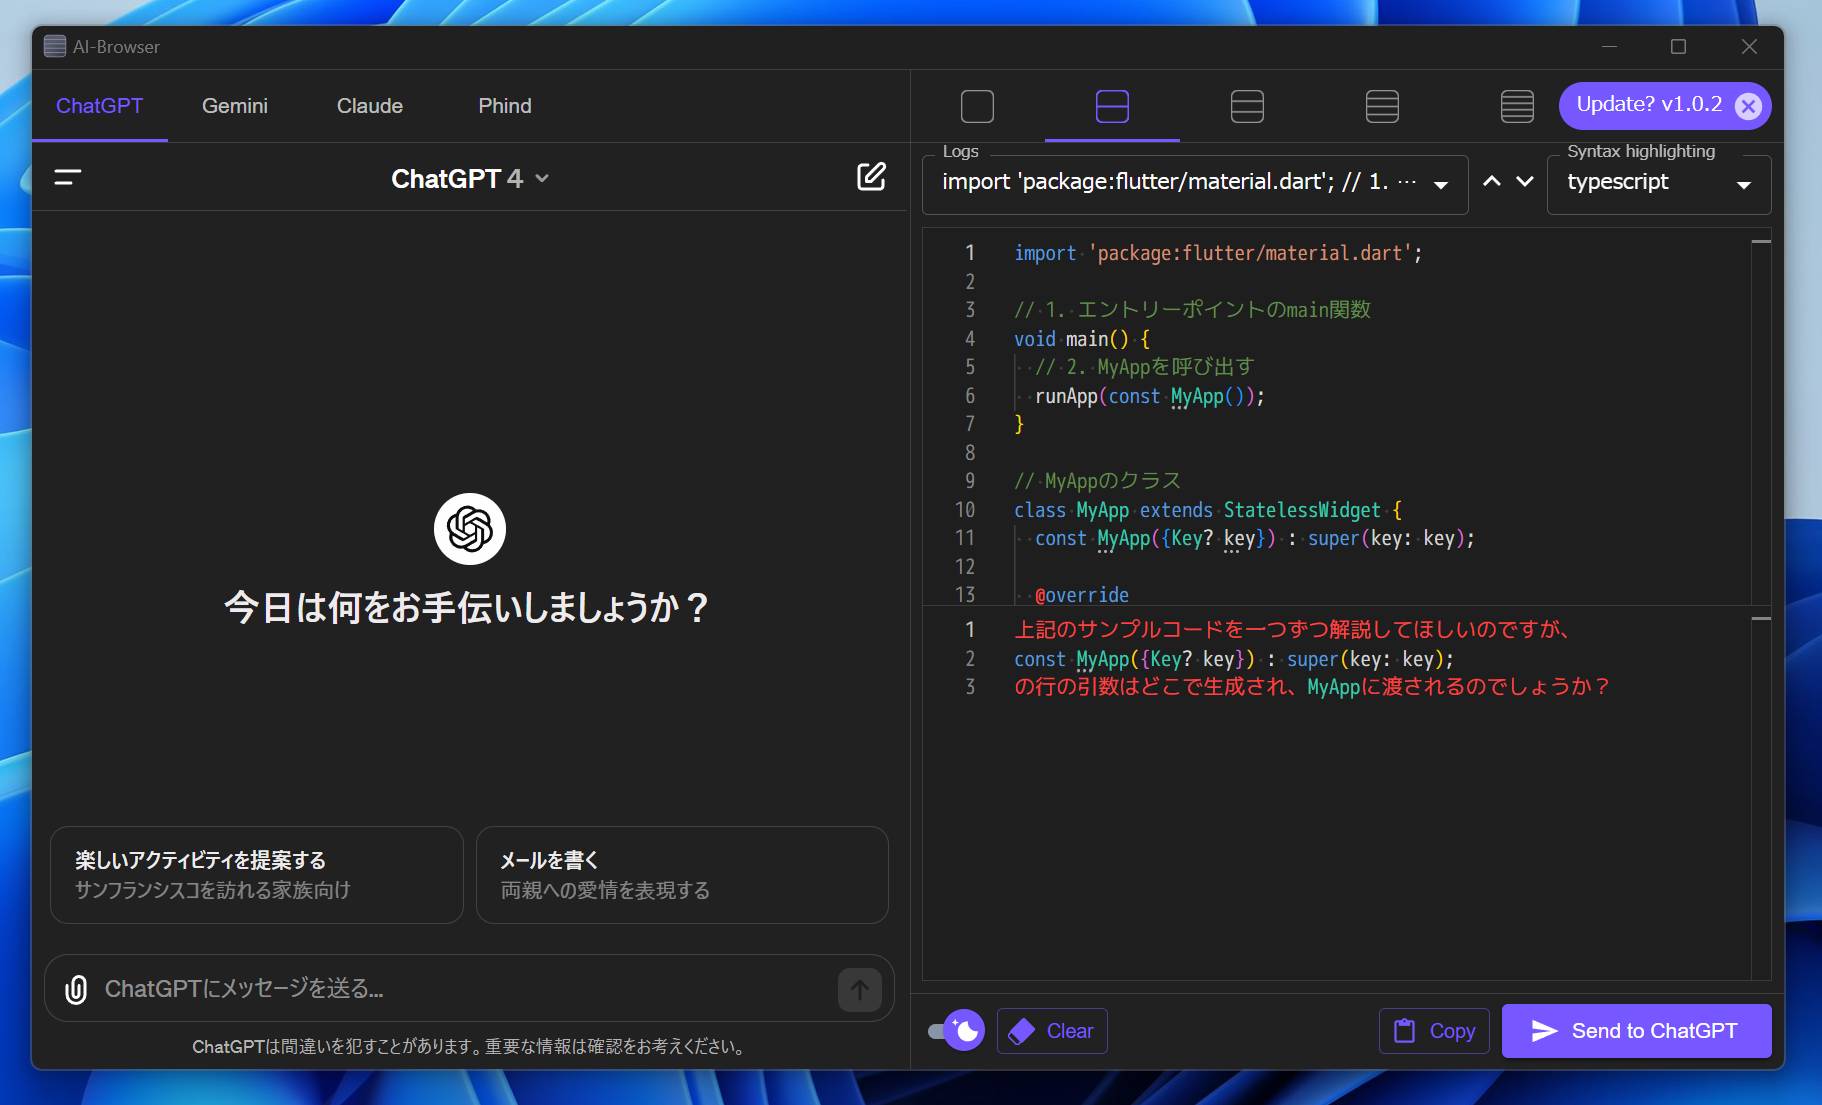Dismiss the update notification with X
This screenshot has width=1822, height=1105.
pos(1748,106)
